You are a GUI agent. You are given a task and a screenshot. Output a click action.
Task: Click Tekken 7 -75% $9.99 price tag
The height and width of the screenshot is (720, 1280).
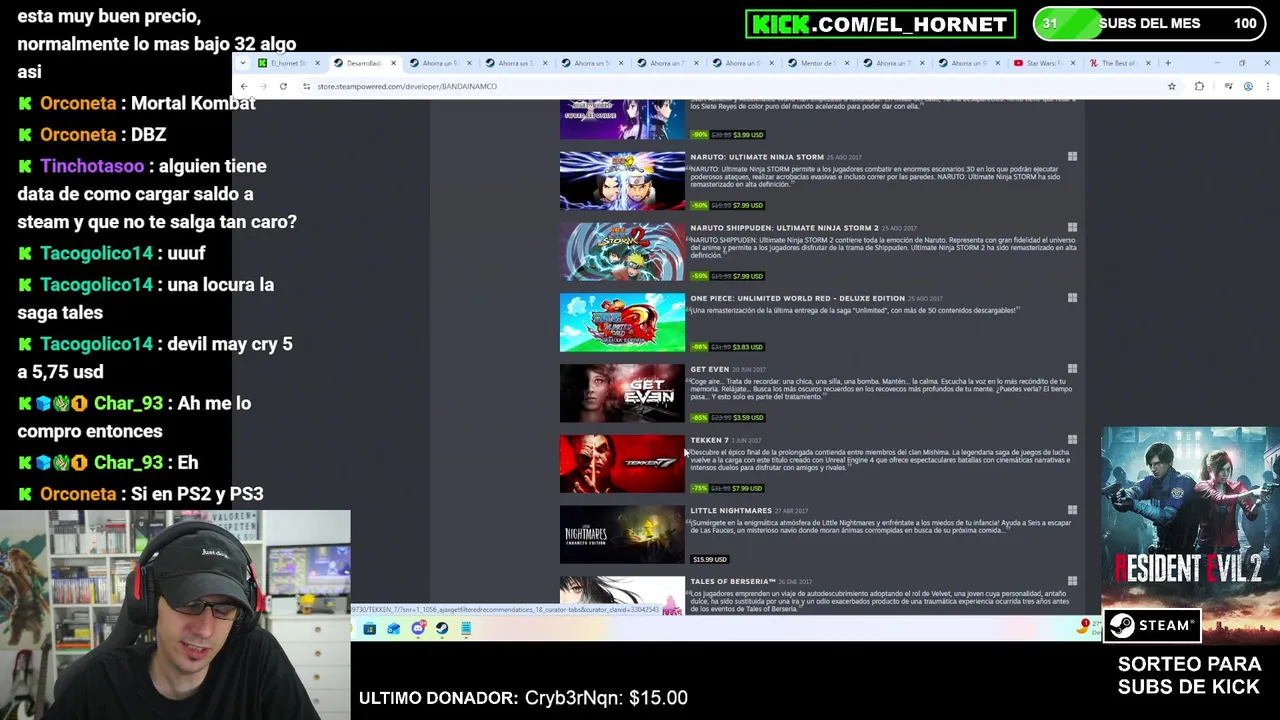pyautogui.click(x=727, y=488)
